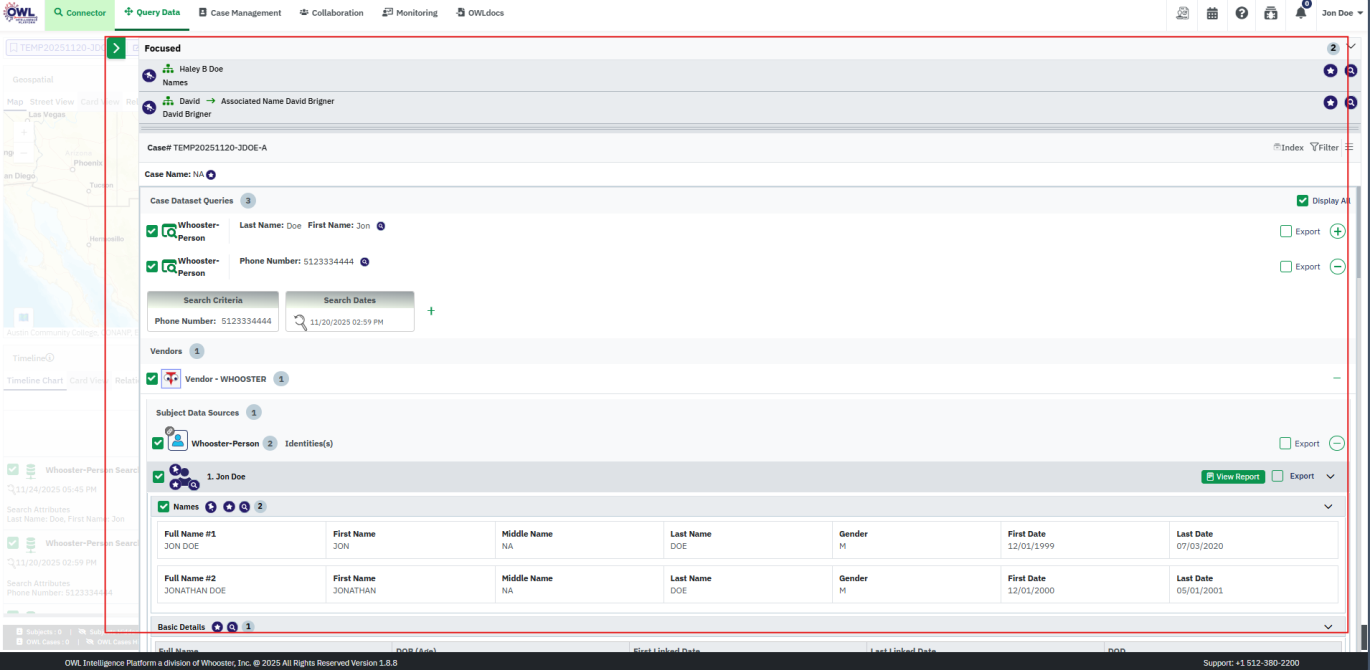Screen dimensions: 1370x670
Task: Open the Monitoring tab
Action: [x=410, y=13]
